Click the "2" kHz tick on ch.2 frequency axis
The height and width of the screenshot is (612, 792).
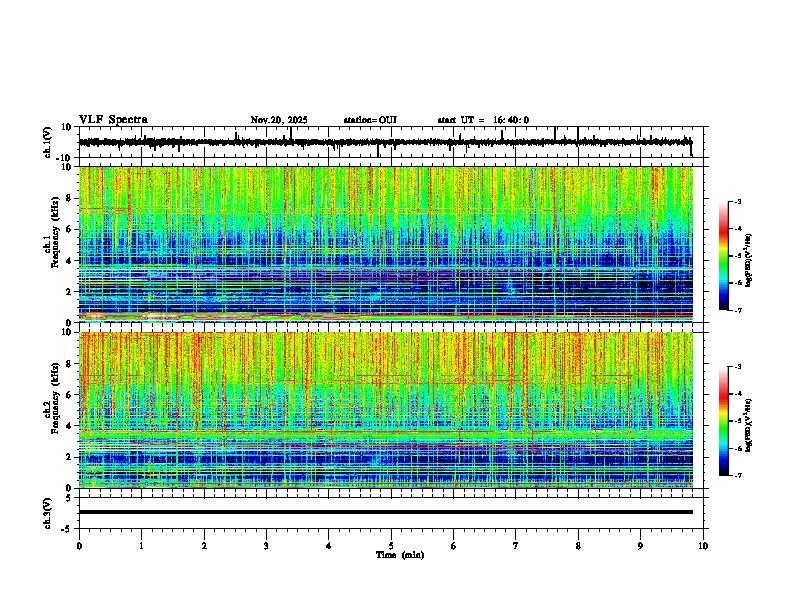point(69,457)
